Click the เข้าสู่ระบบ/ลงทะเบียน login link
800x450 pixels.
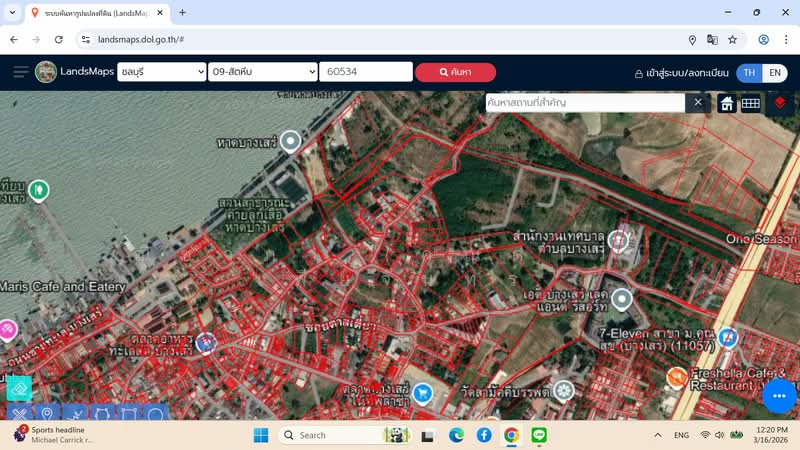[684, 73]
